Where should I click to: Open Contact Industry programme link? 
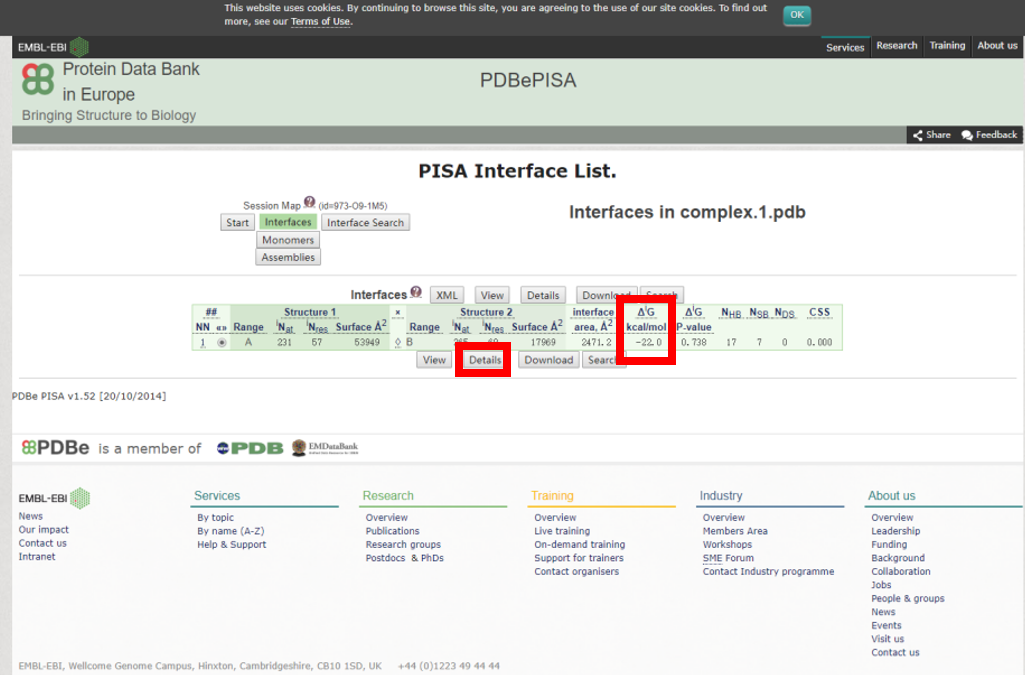pos(768,572)
